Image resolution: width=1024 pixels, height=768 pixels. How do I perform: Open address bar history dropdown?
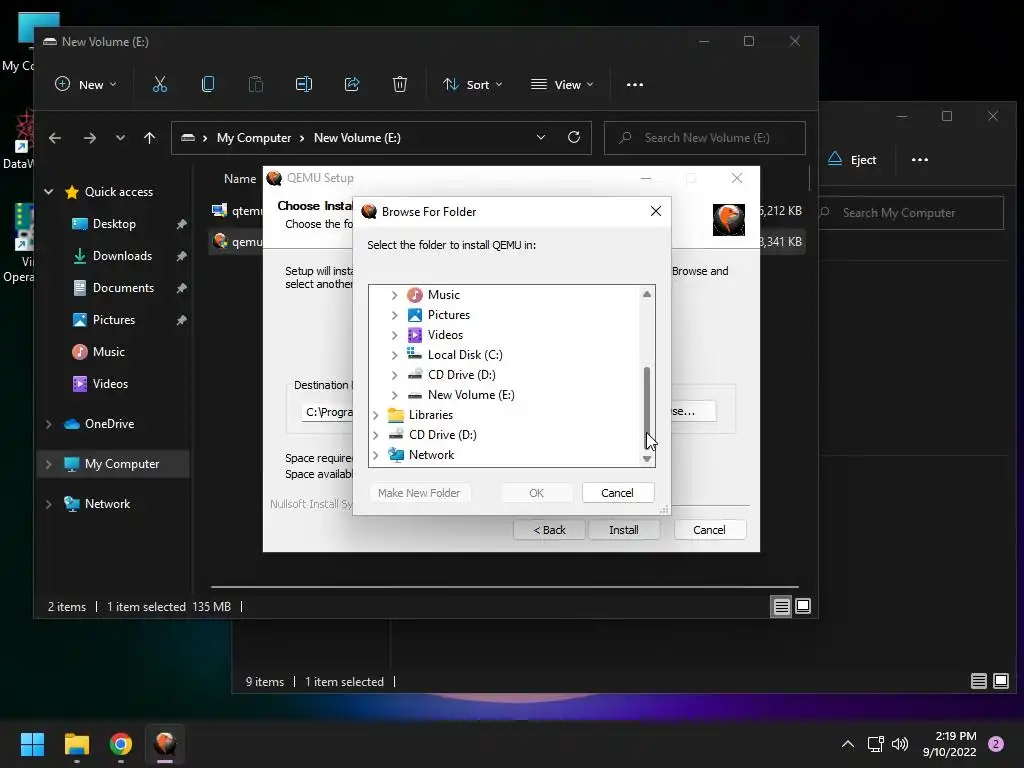click(x=541, y=137)
